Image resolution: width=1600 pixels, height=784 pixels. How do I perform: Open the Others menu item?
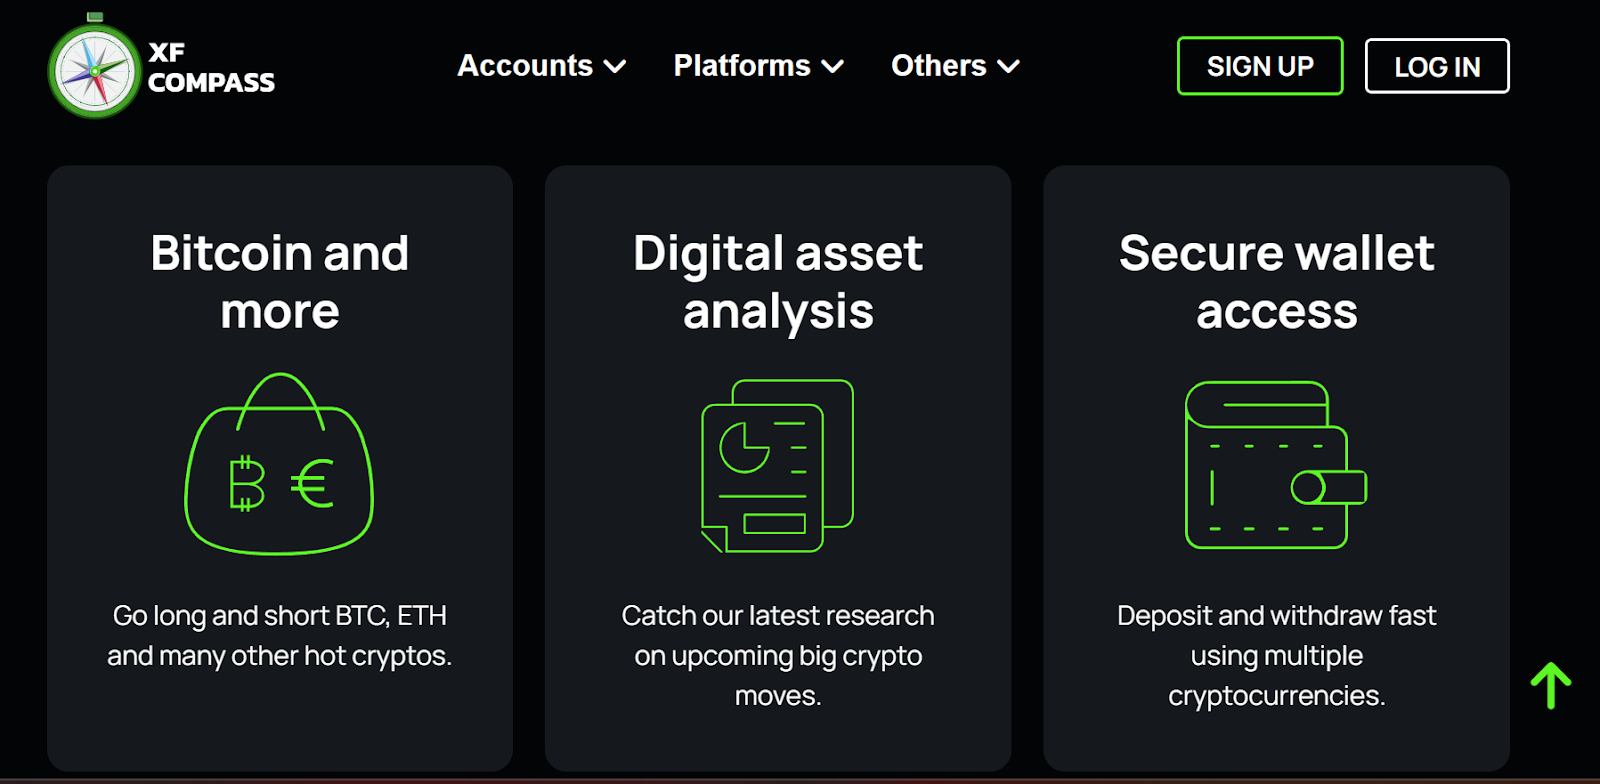[938, 66]
